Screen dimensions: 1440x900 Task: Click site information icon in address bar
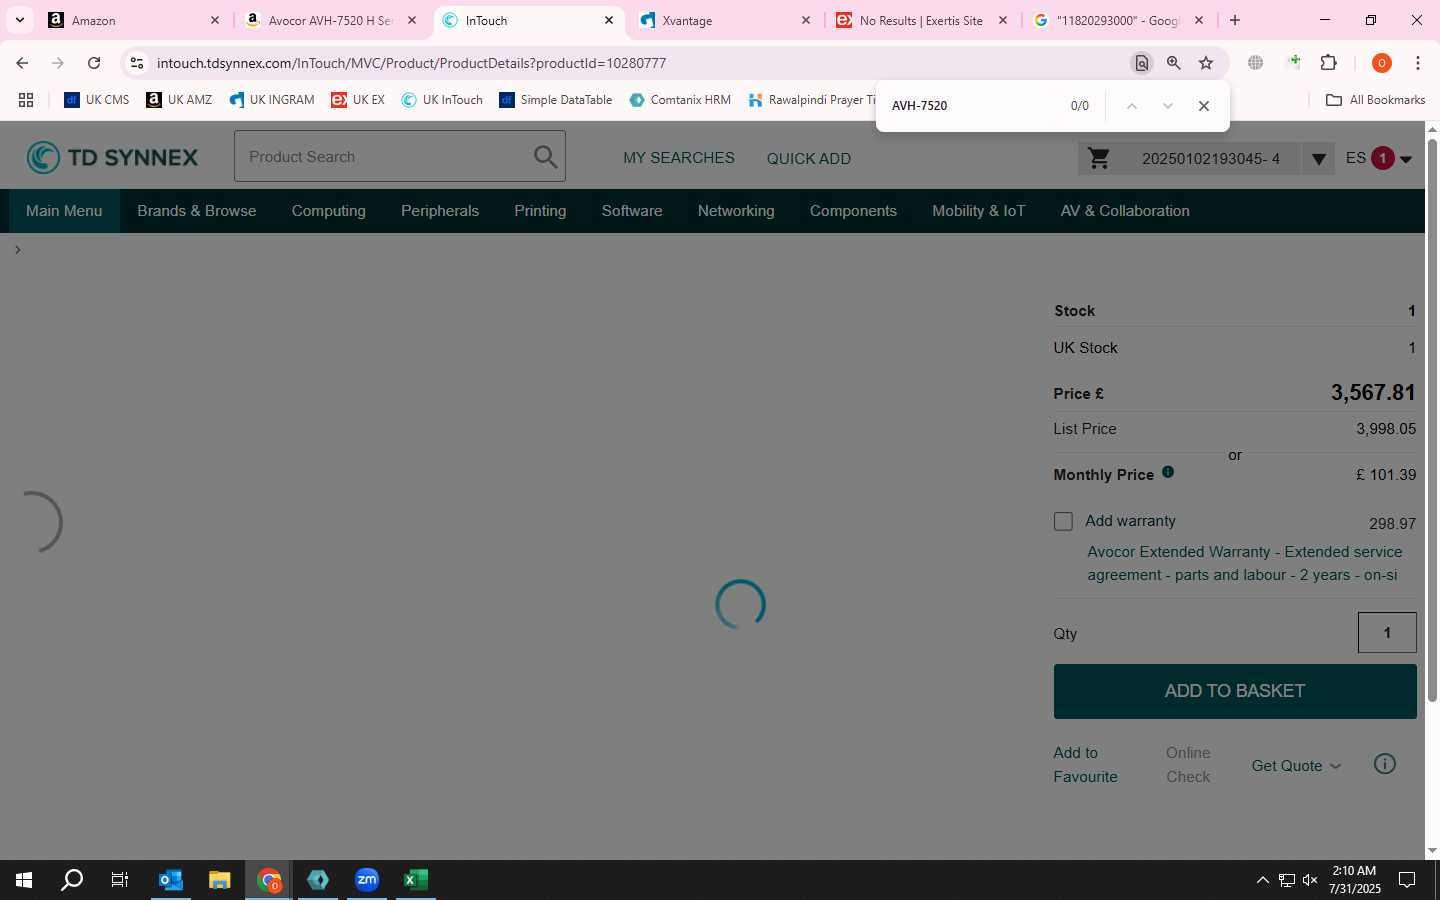pos(137,63)
